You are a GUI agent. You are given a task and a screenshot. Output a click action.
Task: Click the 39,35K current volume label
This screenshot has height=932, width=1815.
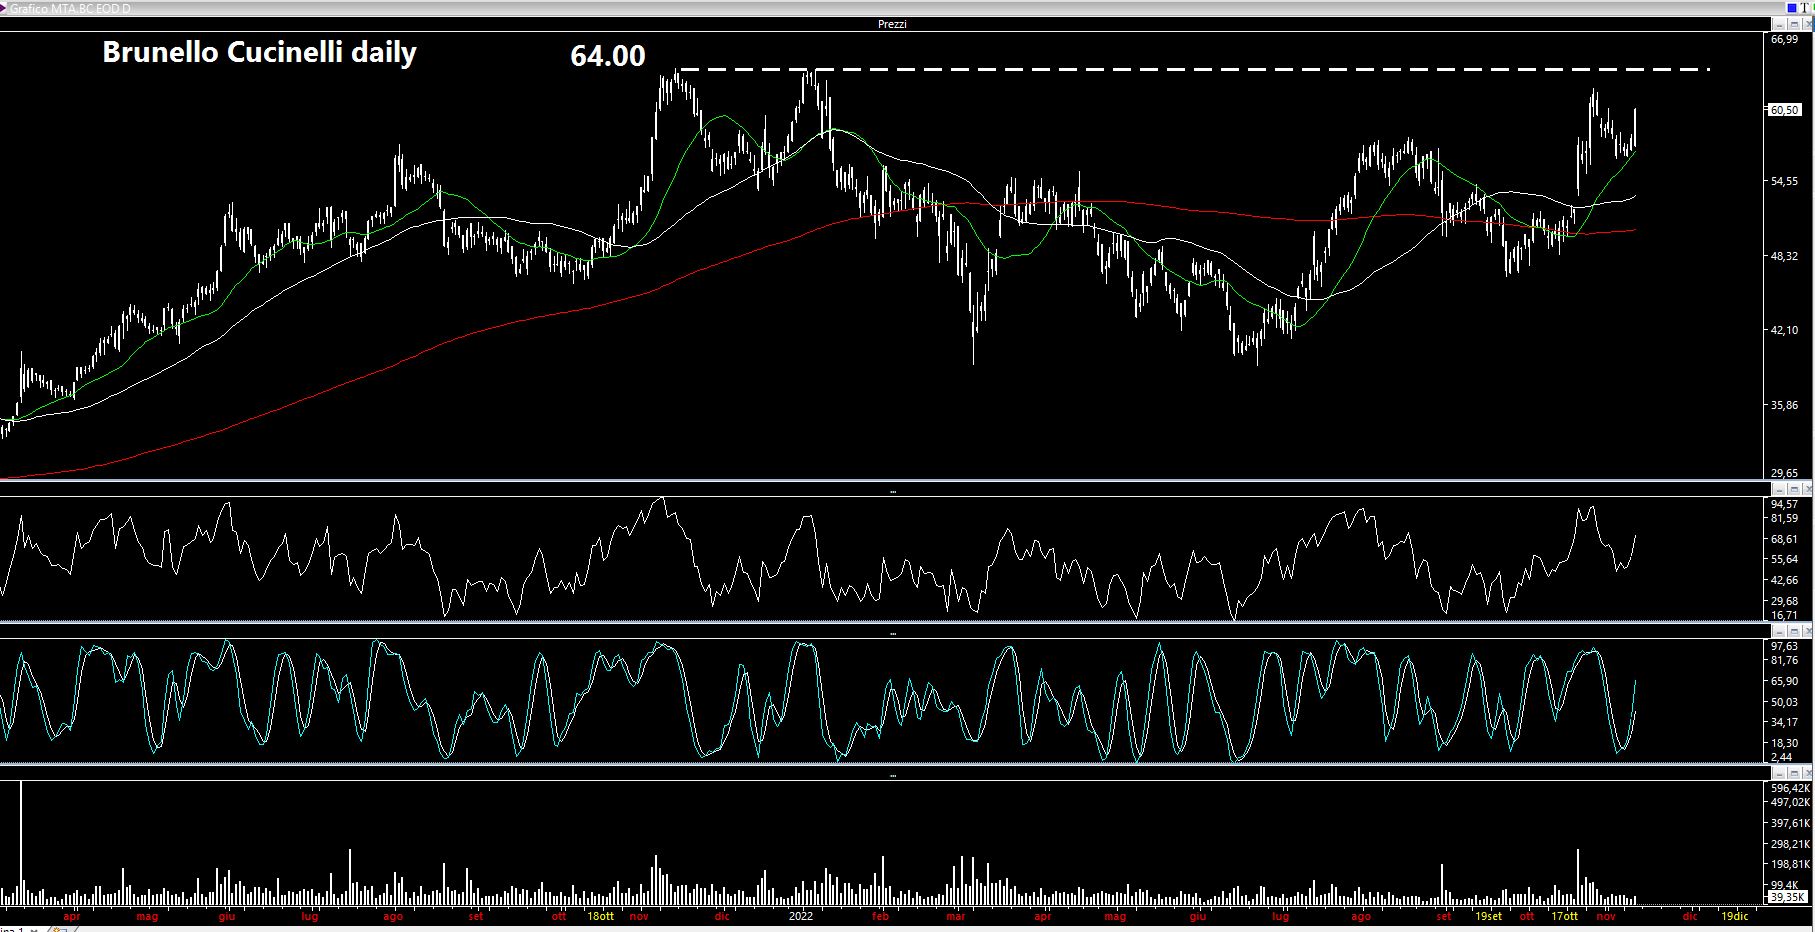1788,897
